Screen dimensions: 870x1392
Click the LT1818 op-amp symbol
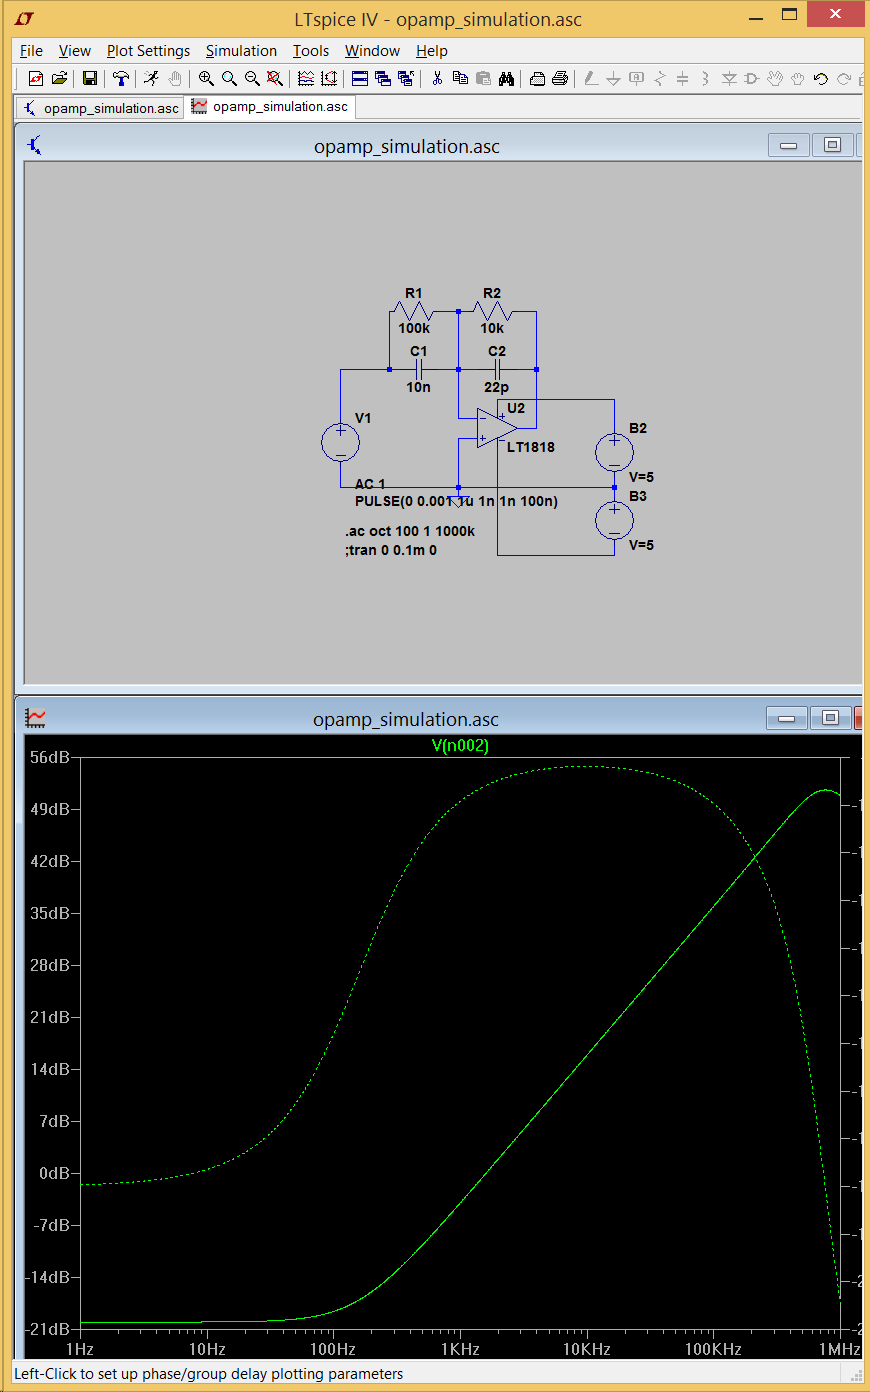coord(497,428)
